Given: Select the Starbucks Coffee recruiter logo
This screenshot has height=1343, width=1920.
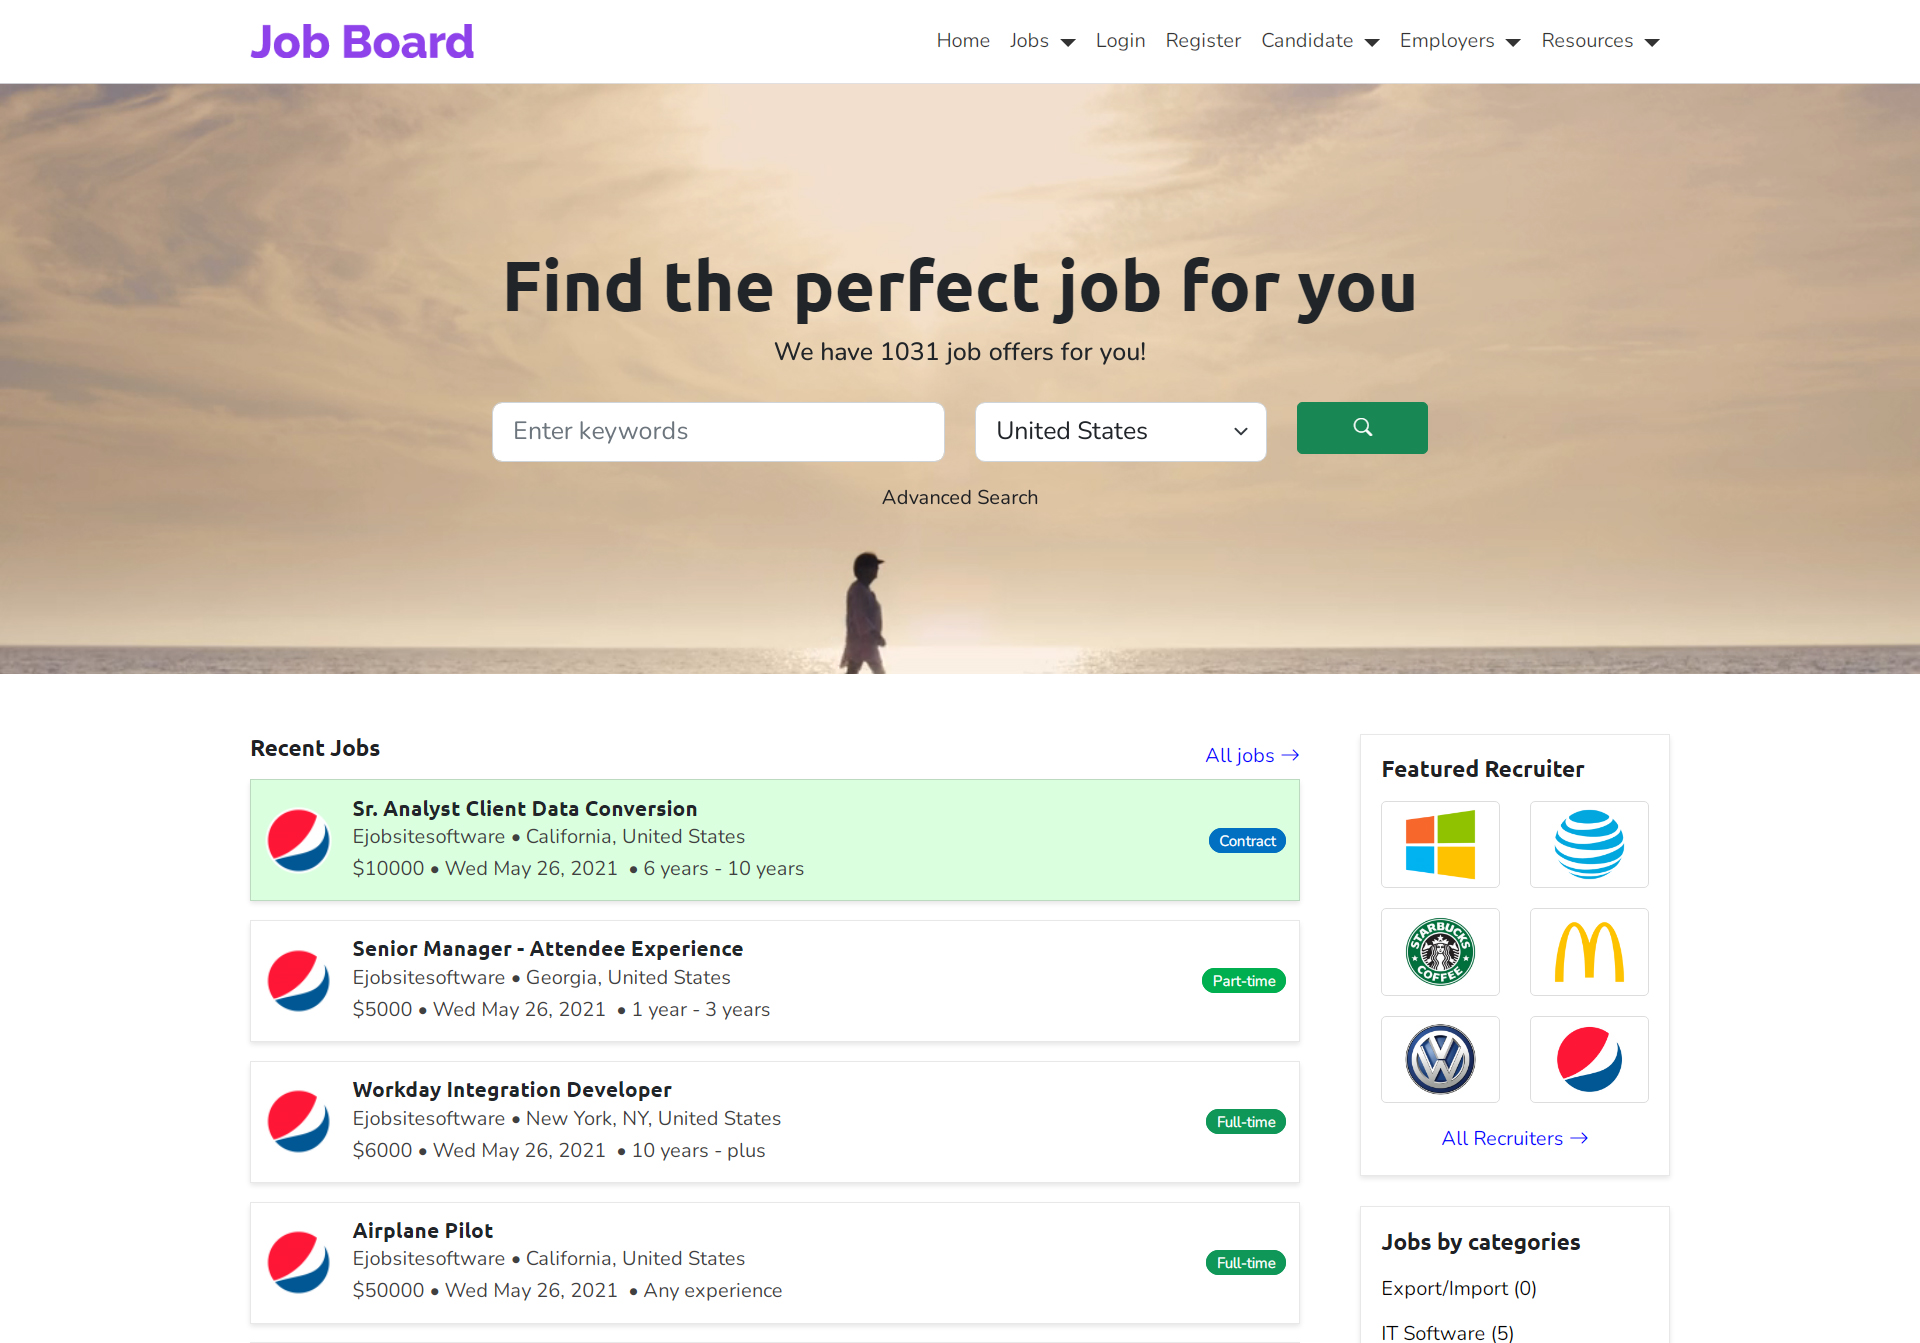Looking at the screenshot, I should coord(1440,952).
